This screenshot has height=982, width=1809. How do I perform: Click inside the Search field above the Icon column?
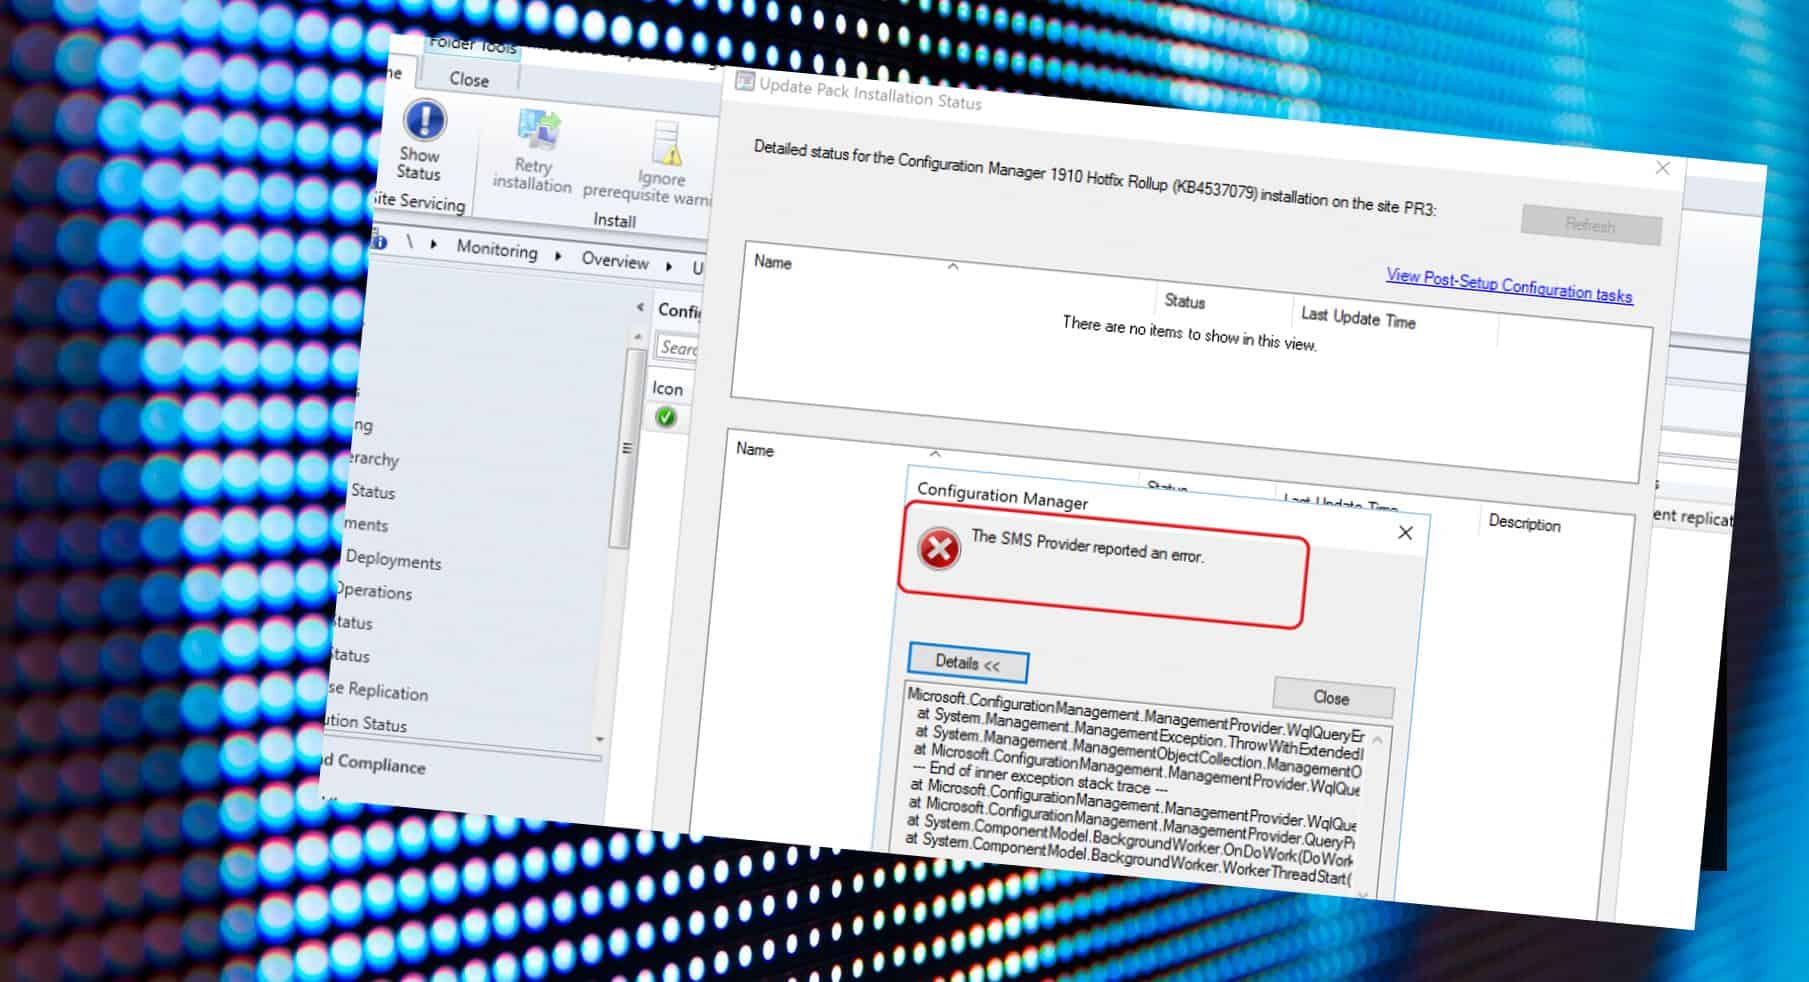pos(680,348)
